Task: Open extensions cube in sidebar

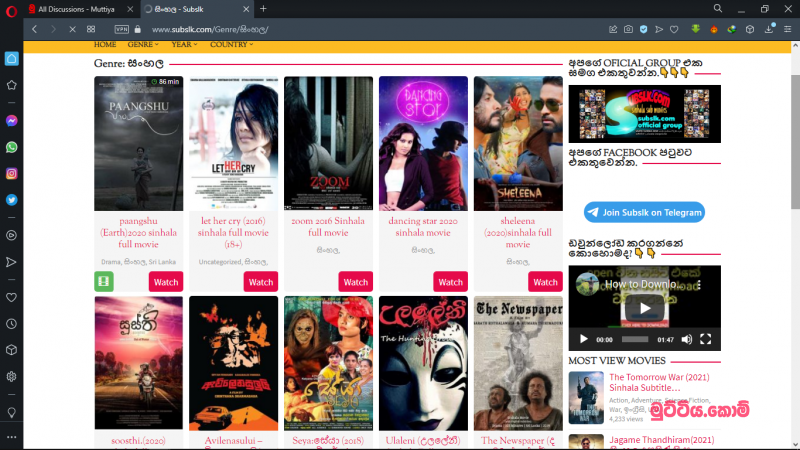Action: (x=11, y=351)
